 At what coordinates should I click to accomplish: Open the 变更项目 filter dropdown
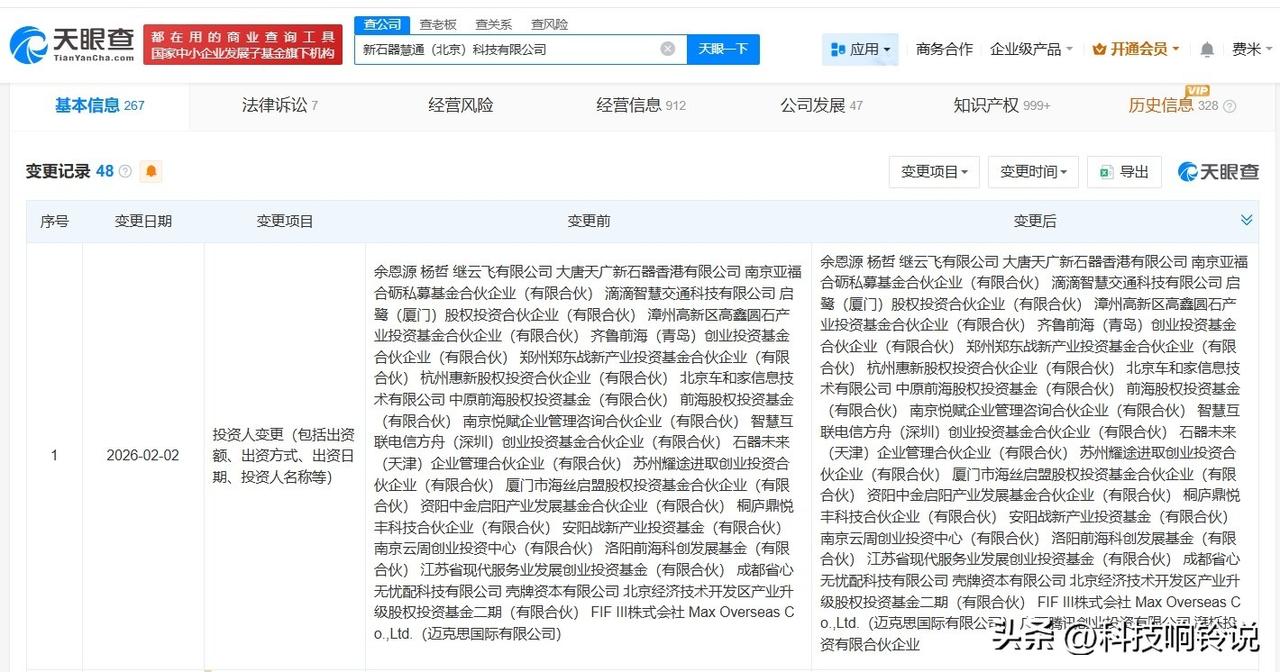pos(933,171)
